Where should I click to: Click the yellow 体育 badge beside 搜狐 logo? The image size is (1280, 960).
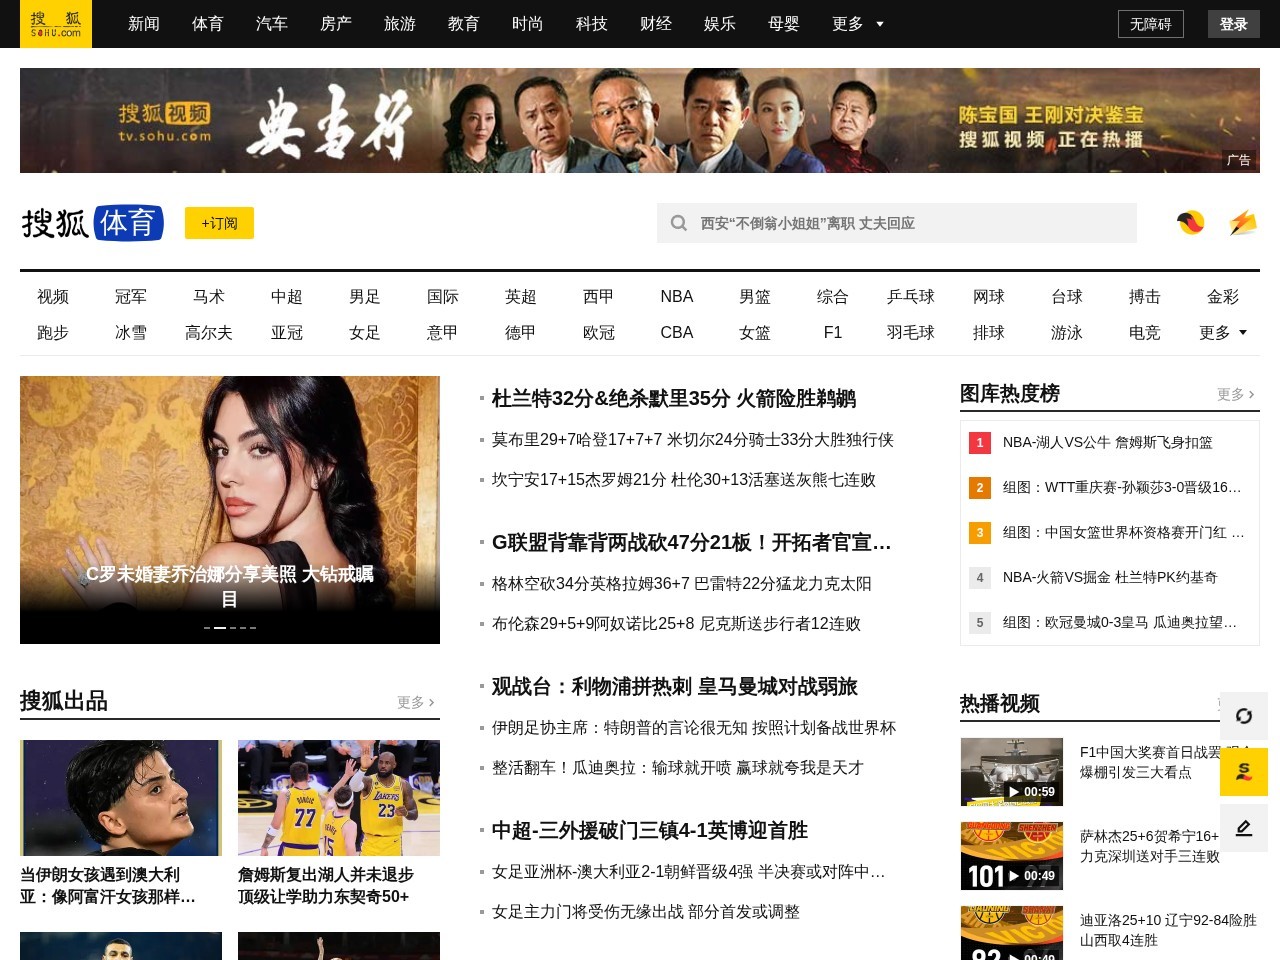129,223
